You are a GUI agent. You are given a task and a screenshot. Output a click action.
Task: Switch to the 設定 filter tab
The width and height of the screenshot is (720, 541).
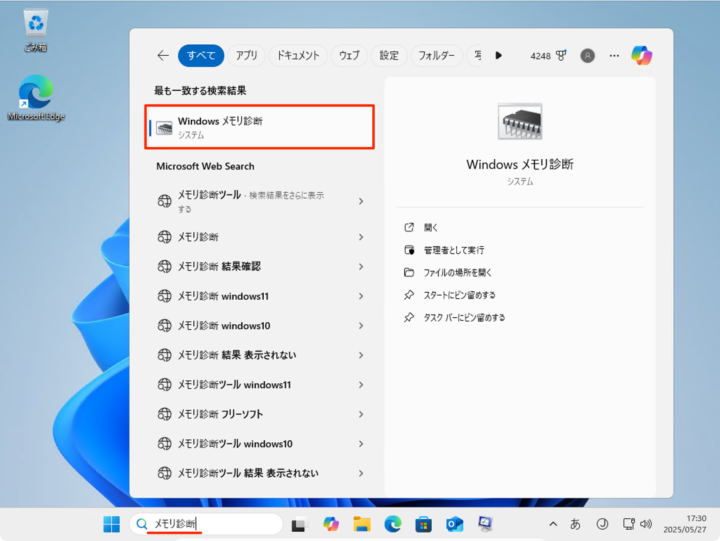point(389,56)
